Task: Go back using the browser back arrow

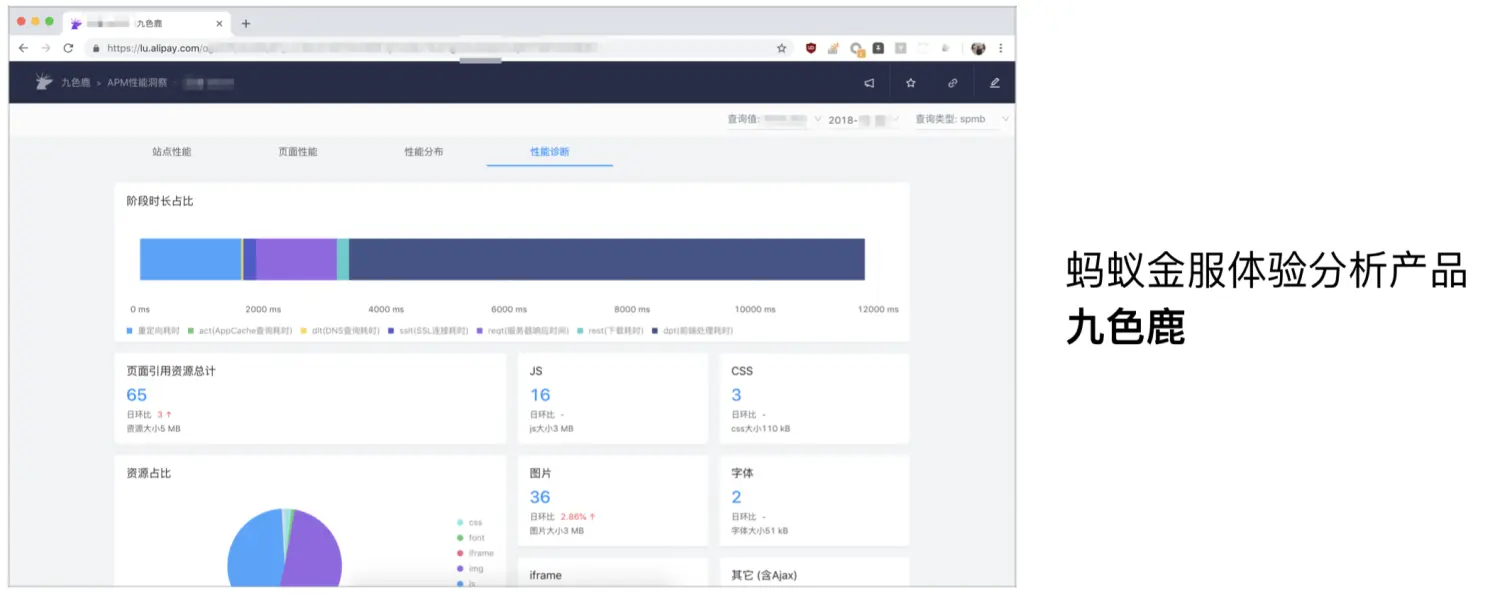Action: tap(23, 48)
